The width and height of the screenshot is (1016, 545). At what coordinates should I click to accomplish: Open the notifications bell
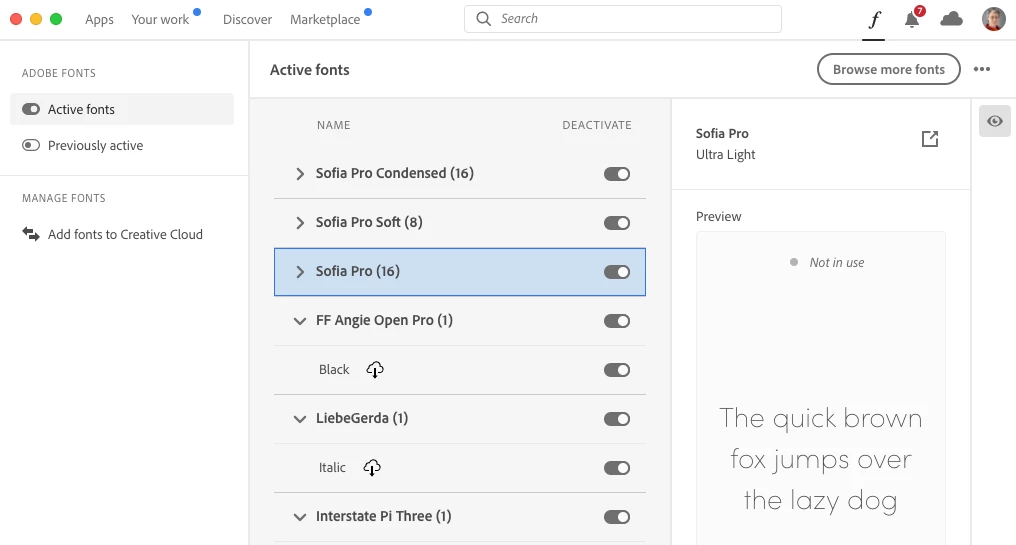tap(913, 18)
